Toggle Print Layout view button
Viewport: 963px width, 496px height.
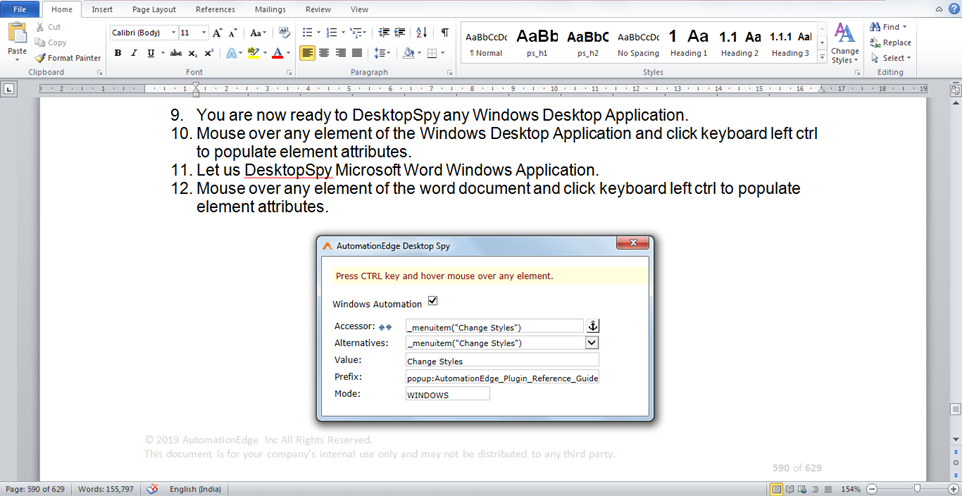(x=777, y=489)
